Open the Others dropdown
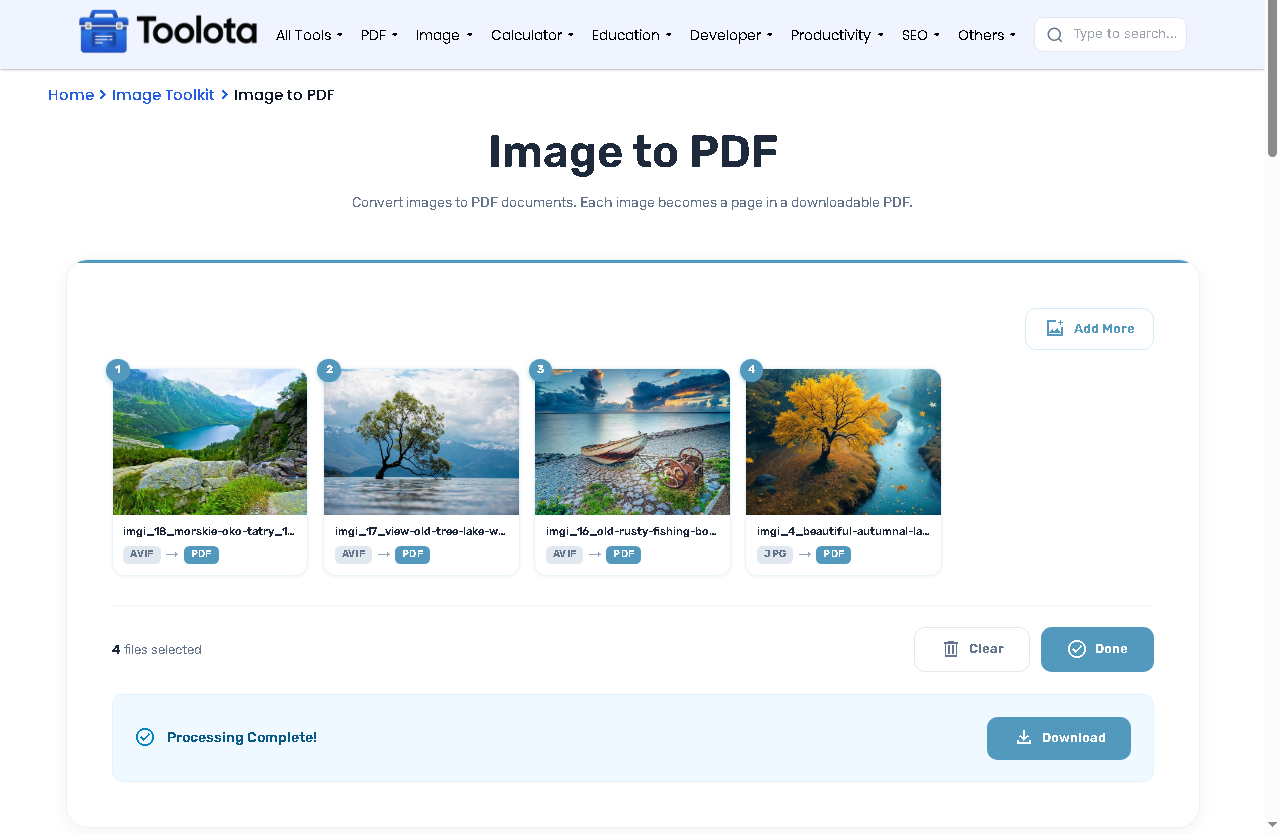Image resolution: width=1279 pixels, height=834 pixels. tap(986, 35)
